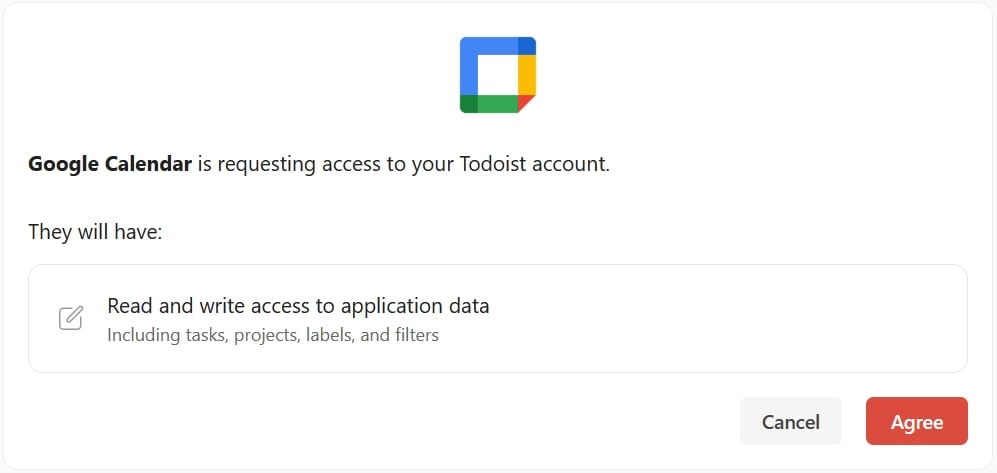Click the words "Todoist account" in the request sentence
Screen dimensions: 997x473
532,165
